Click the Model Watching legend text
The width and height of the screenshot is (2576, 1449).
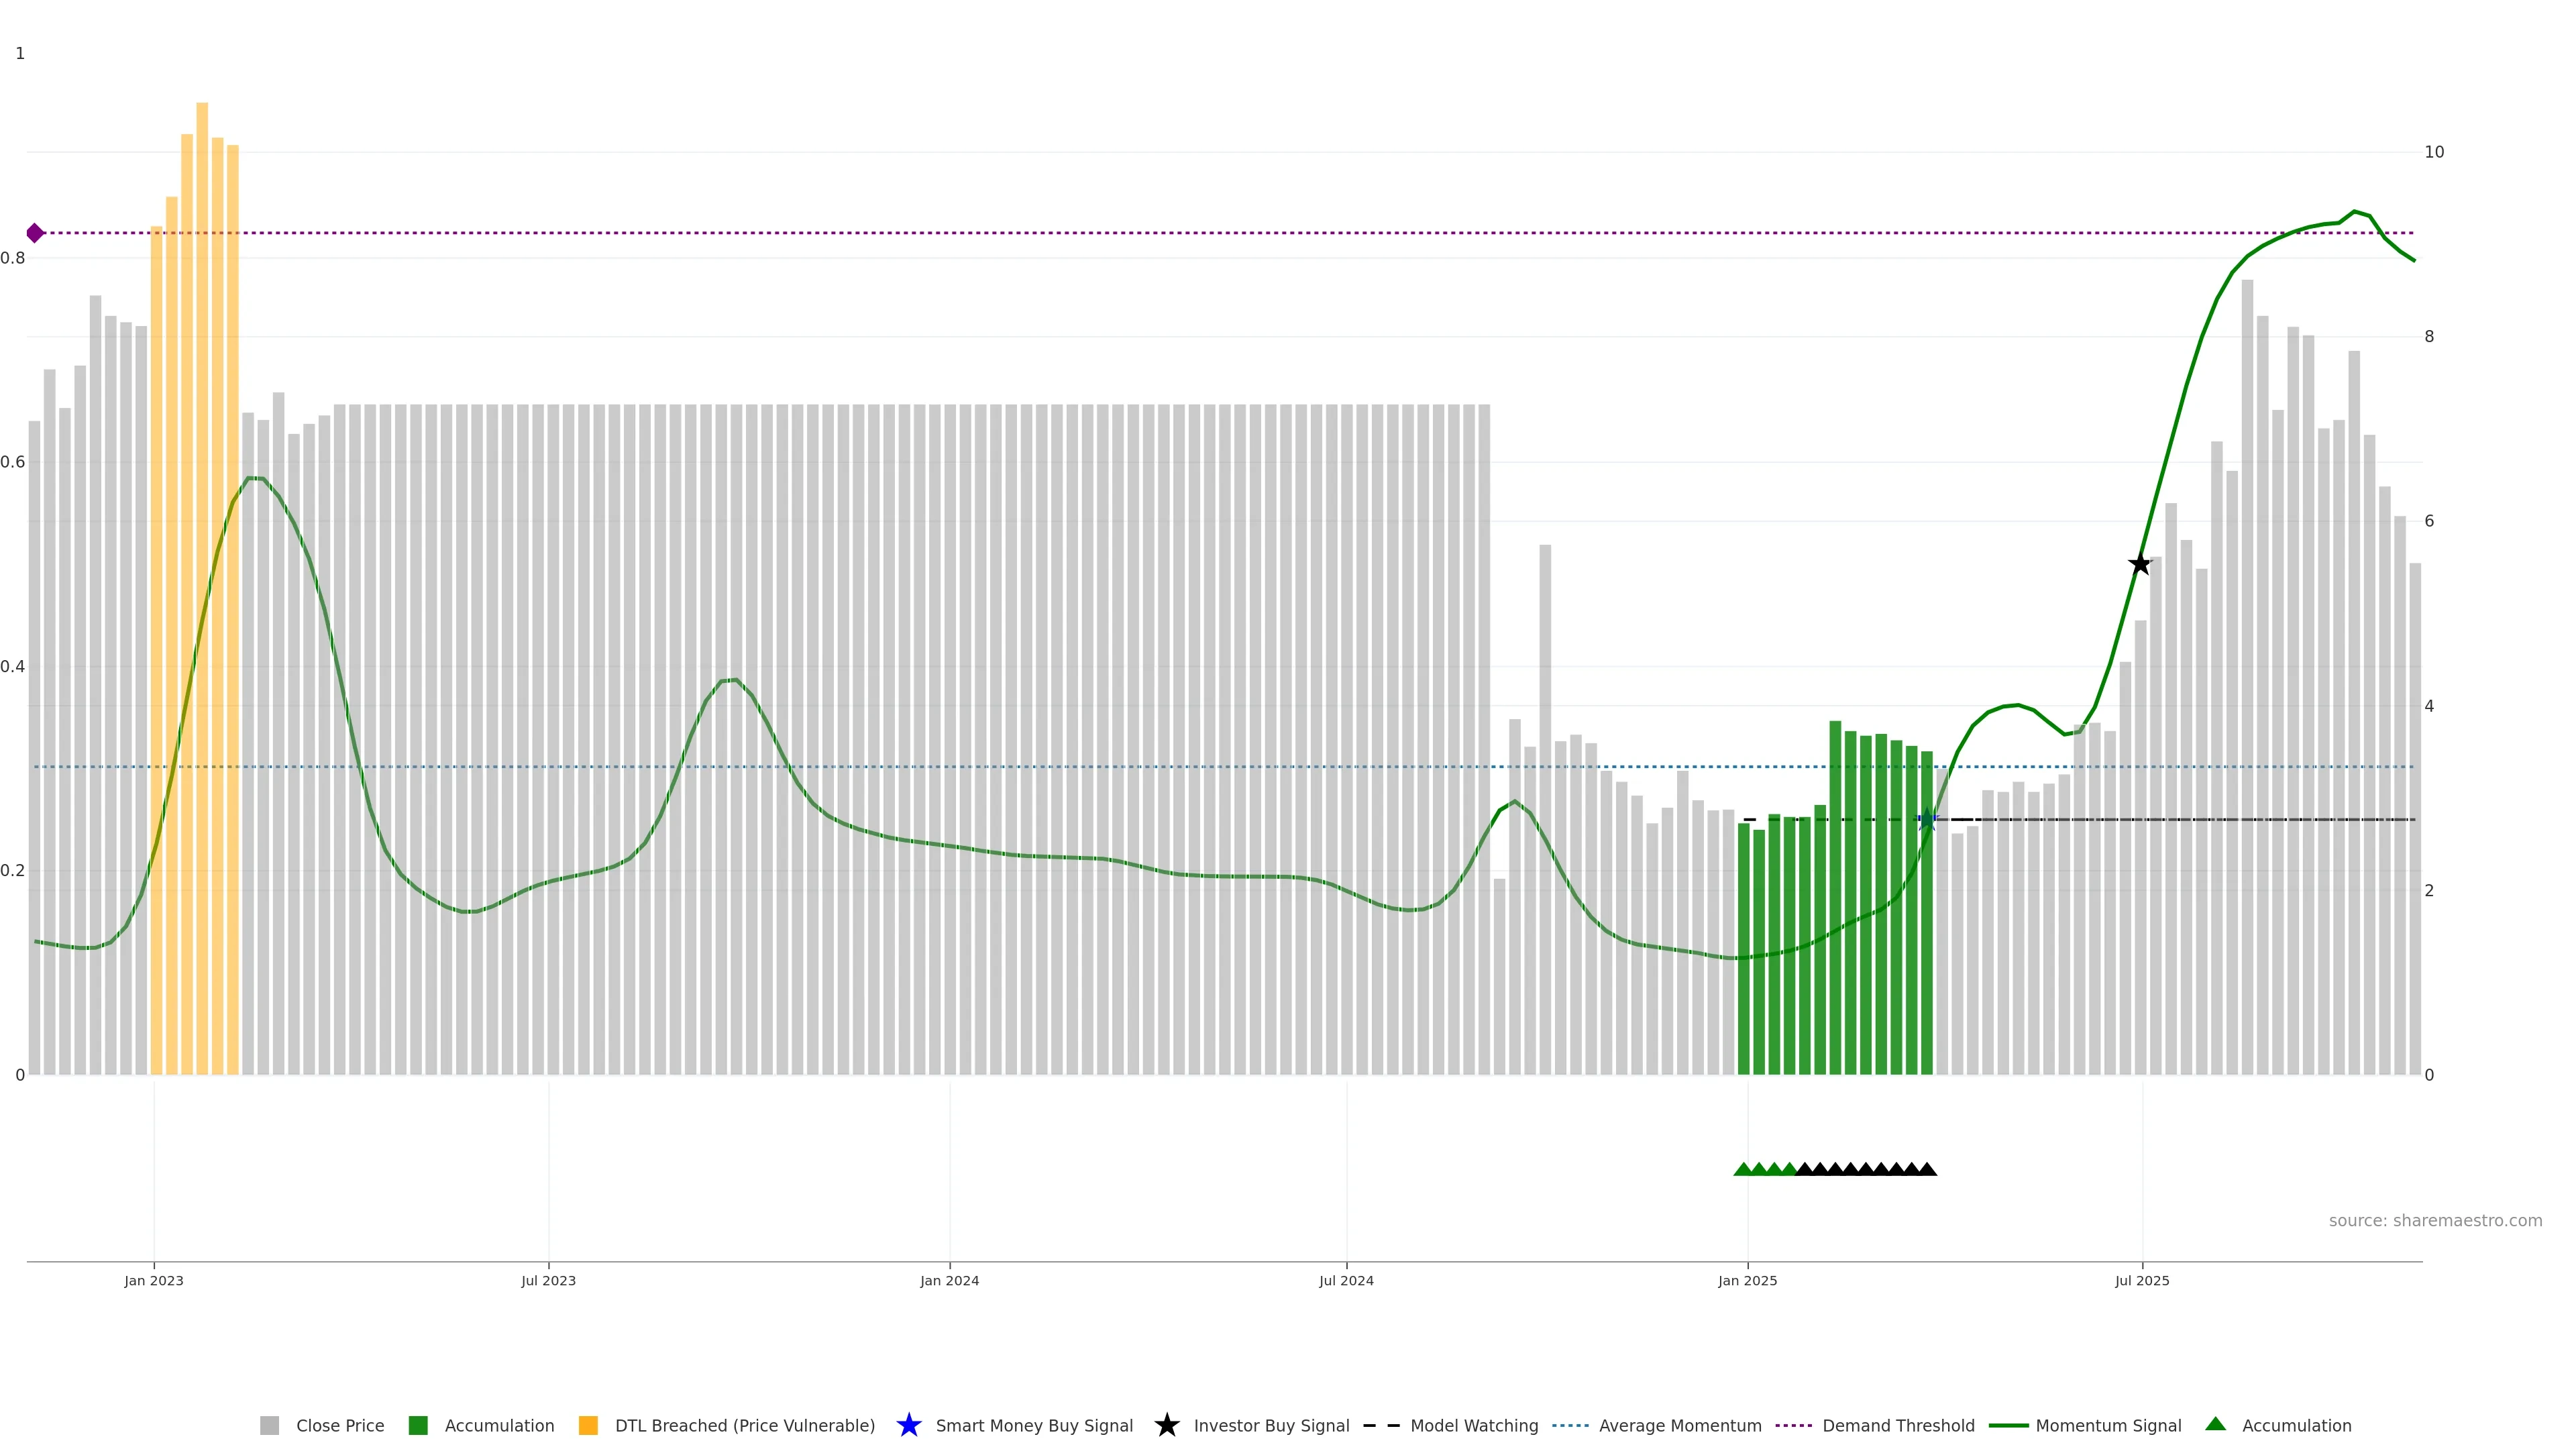[1474, 1425]
